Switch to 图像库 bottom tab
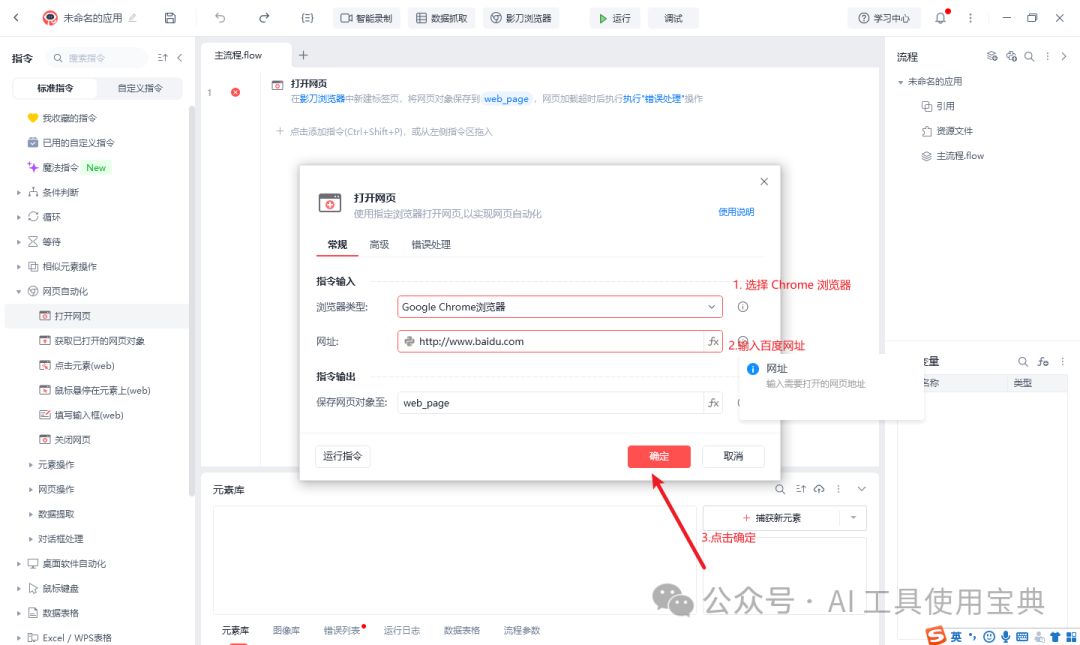The image size is (1080, 645). (x=286, y=631)
